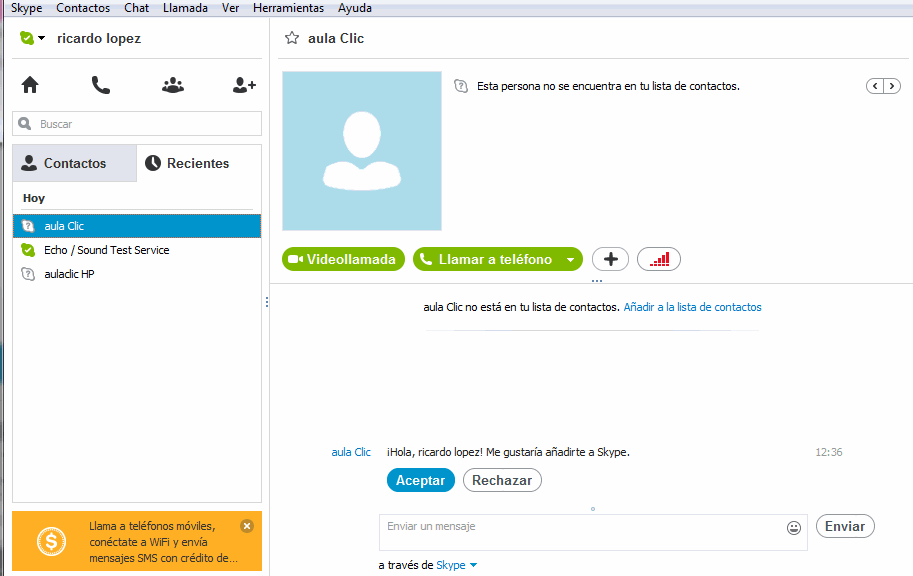913x576 pixels.
Task: Expand the Llamar a teléfono dropdown arrow
Action: click(570, 260)
